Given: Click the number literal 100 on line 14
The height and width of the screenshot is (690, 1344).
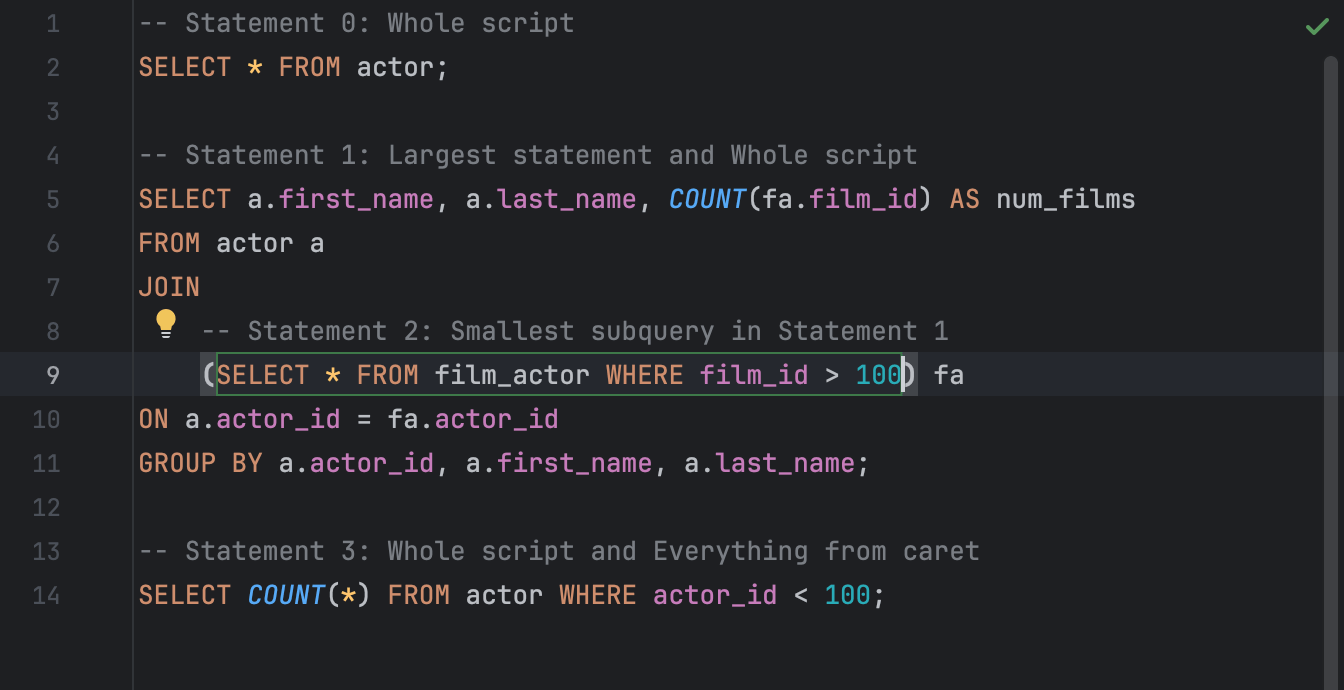Looking at the screenshot, I should 850,595.
